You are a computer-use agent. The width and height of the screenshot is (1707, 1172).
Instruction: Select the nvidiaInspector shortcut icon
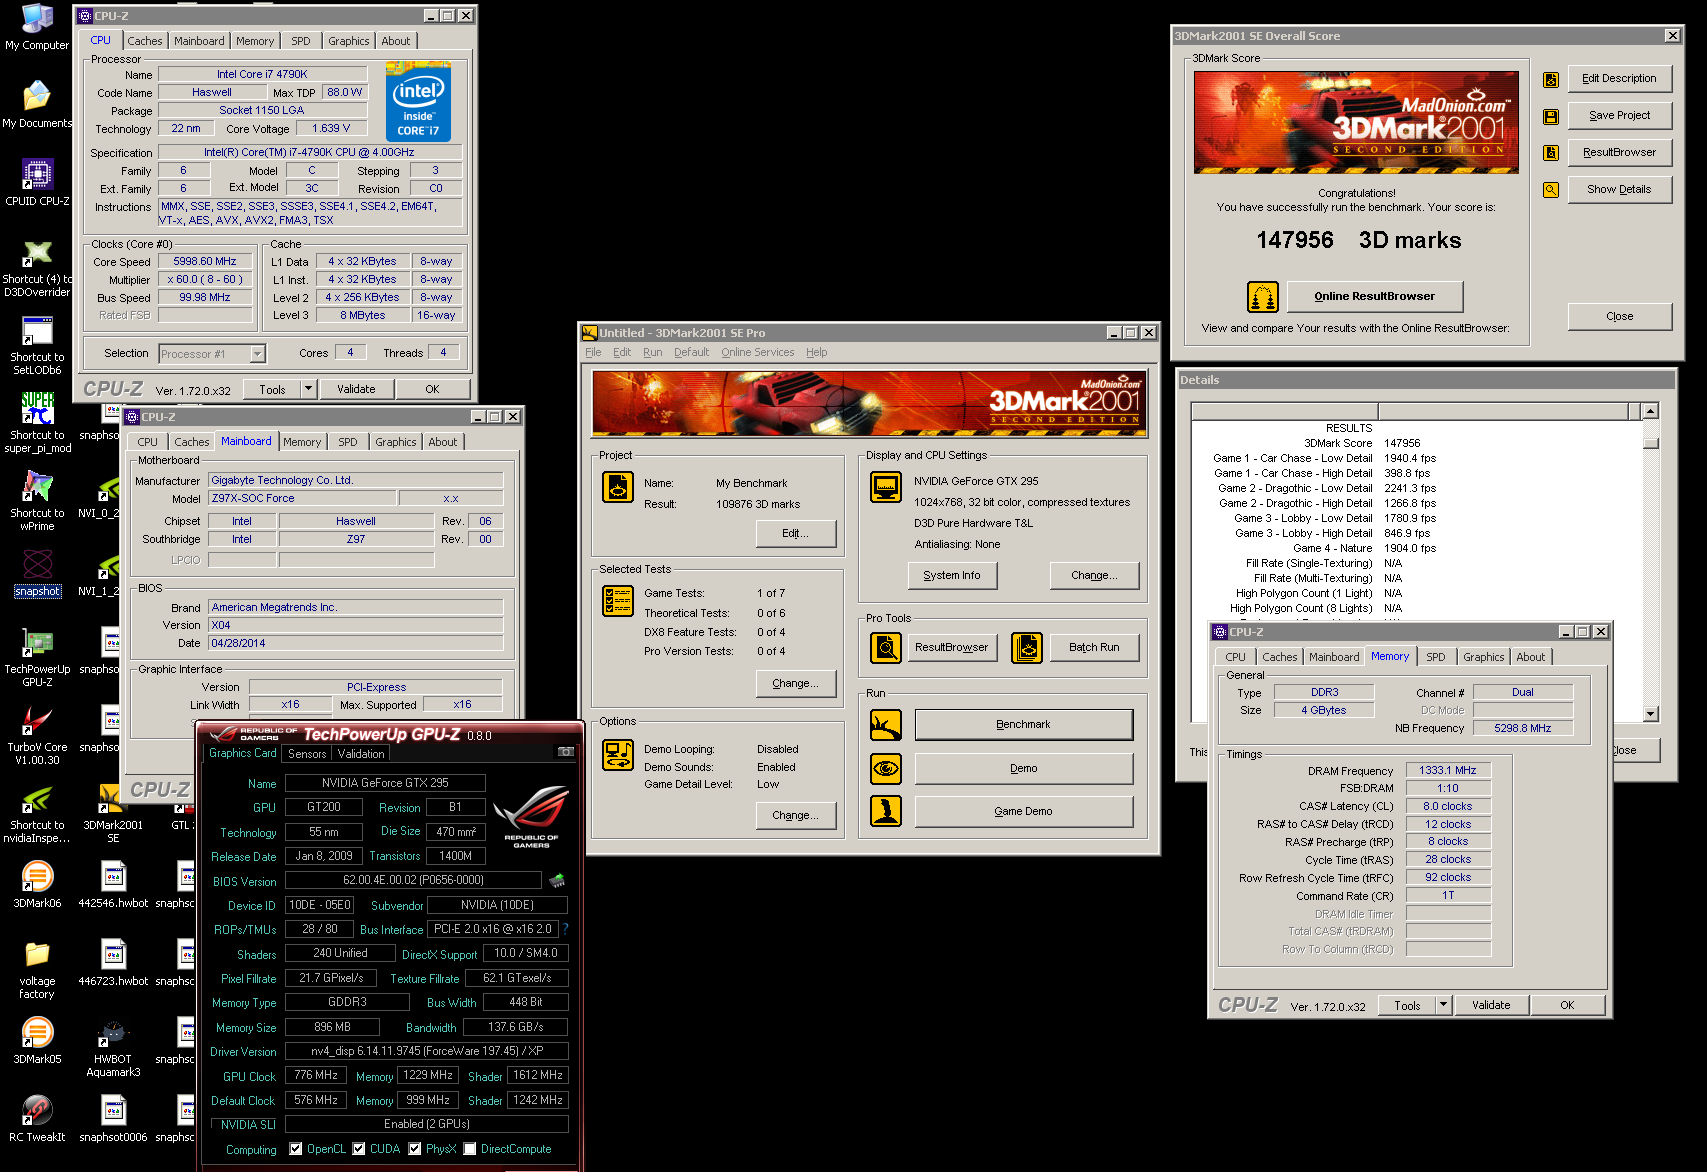pyautogui.click(x=37, y=814)
